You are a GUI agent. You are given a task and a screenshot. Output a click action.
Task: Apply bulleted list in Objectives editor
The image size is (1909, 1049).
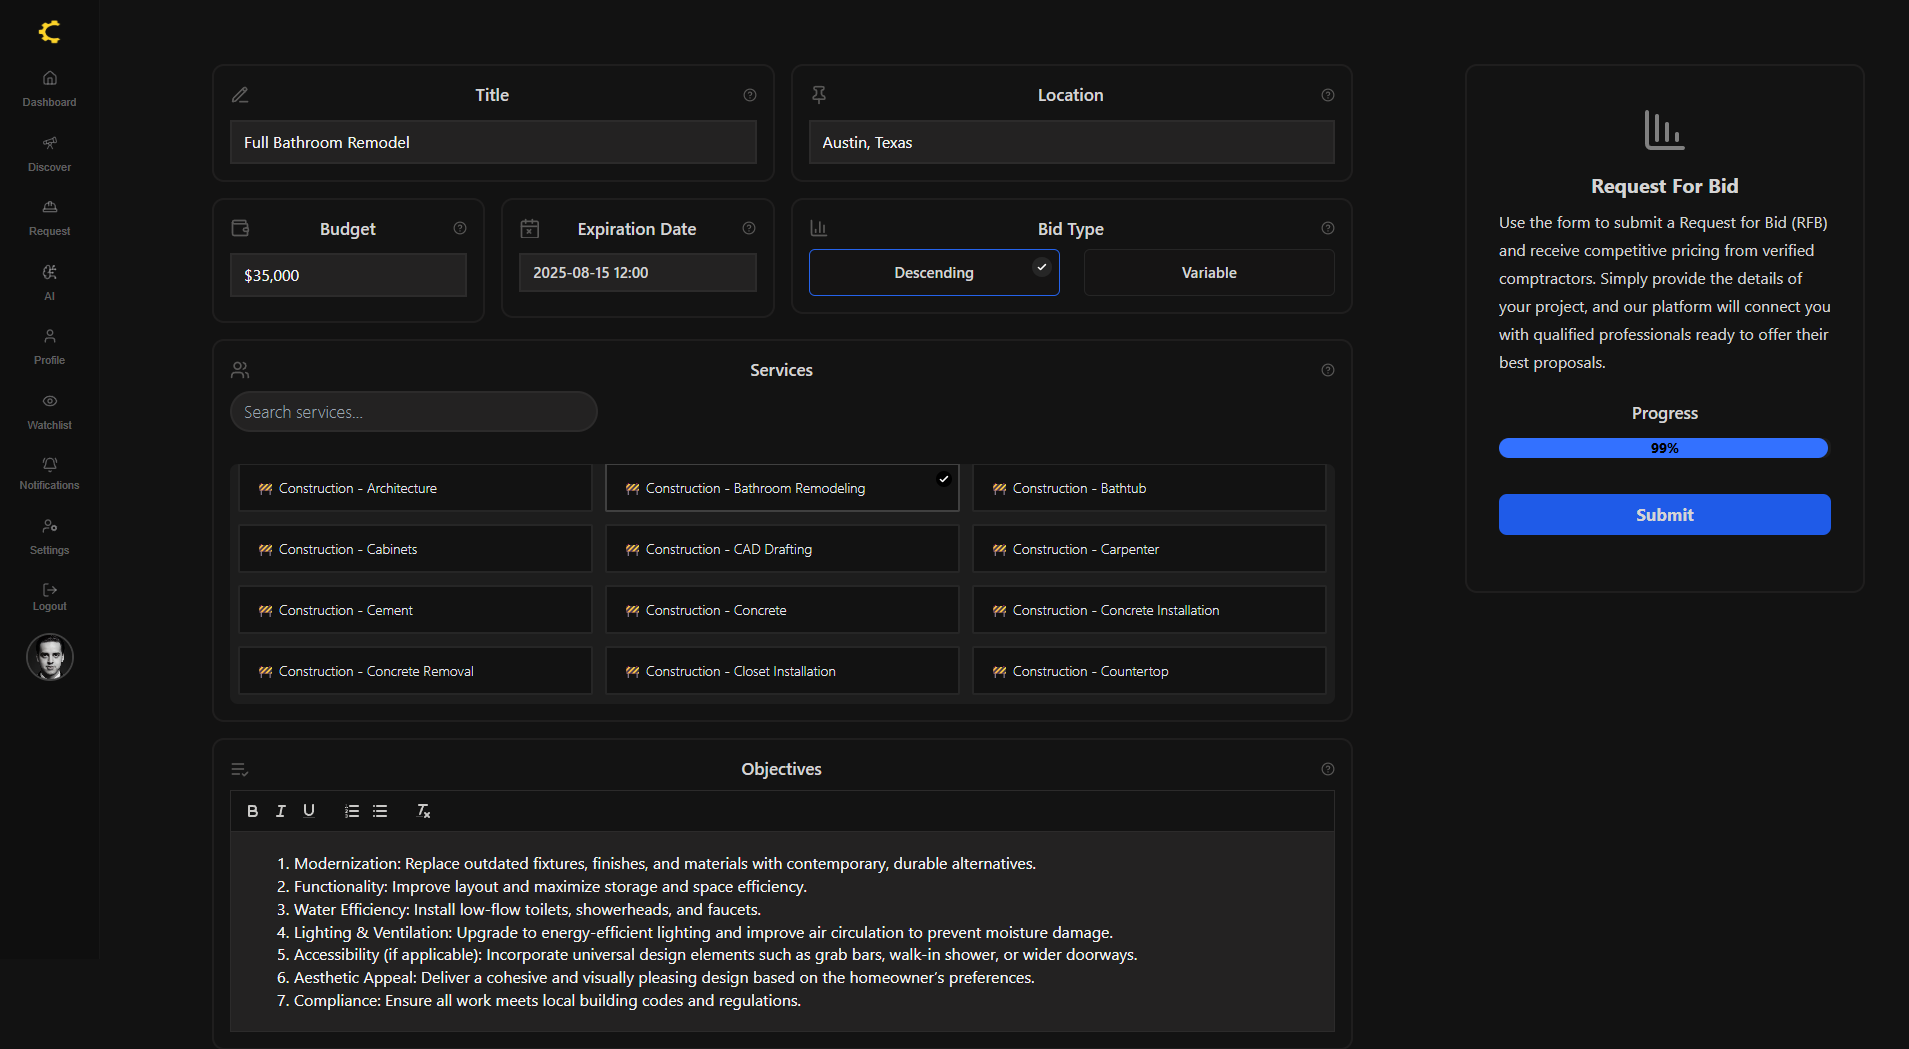(x=380, y=811)
